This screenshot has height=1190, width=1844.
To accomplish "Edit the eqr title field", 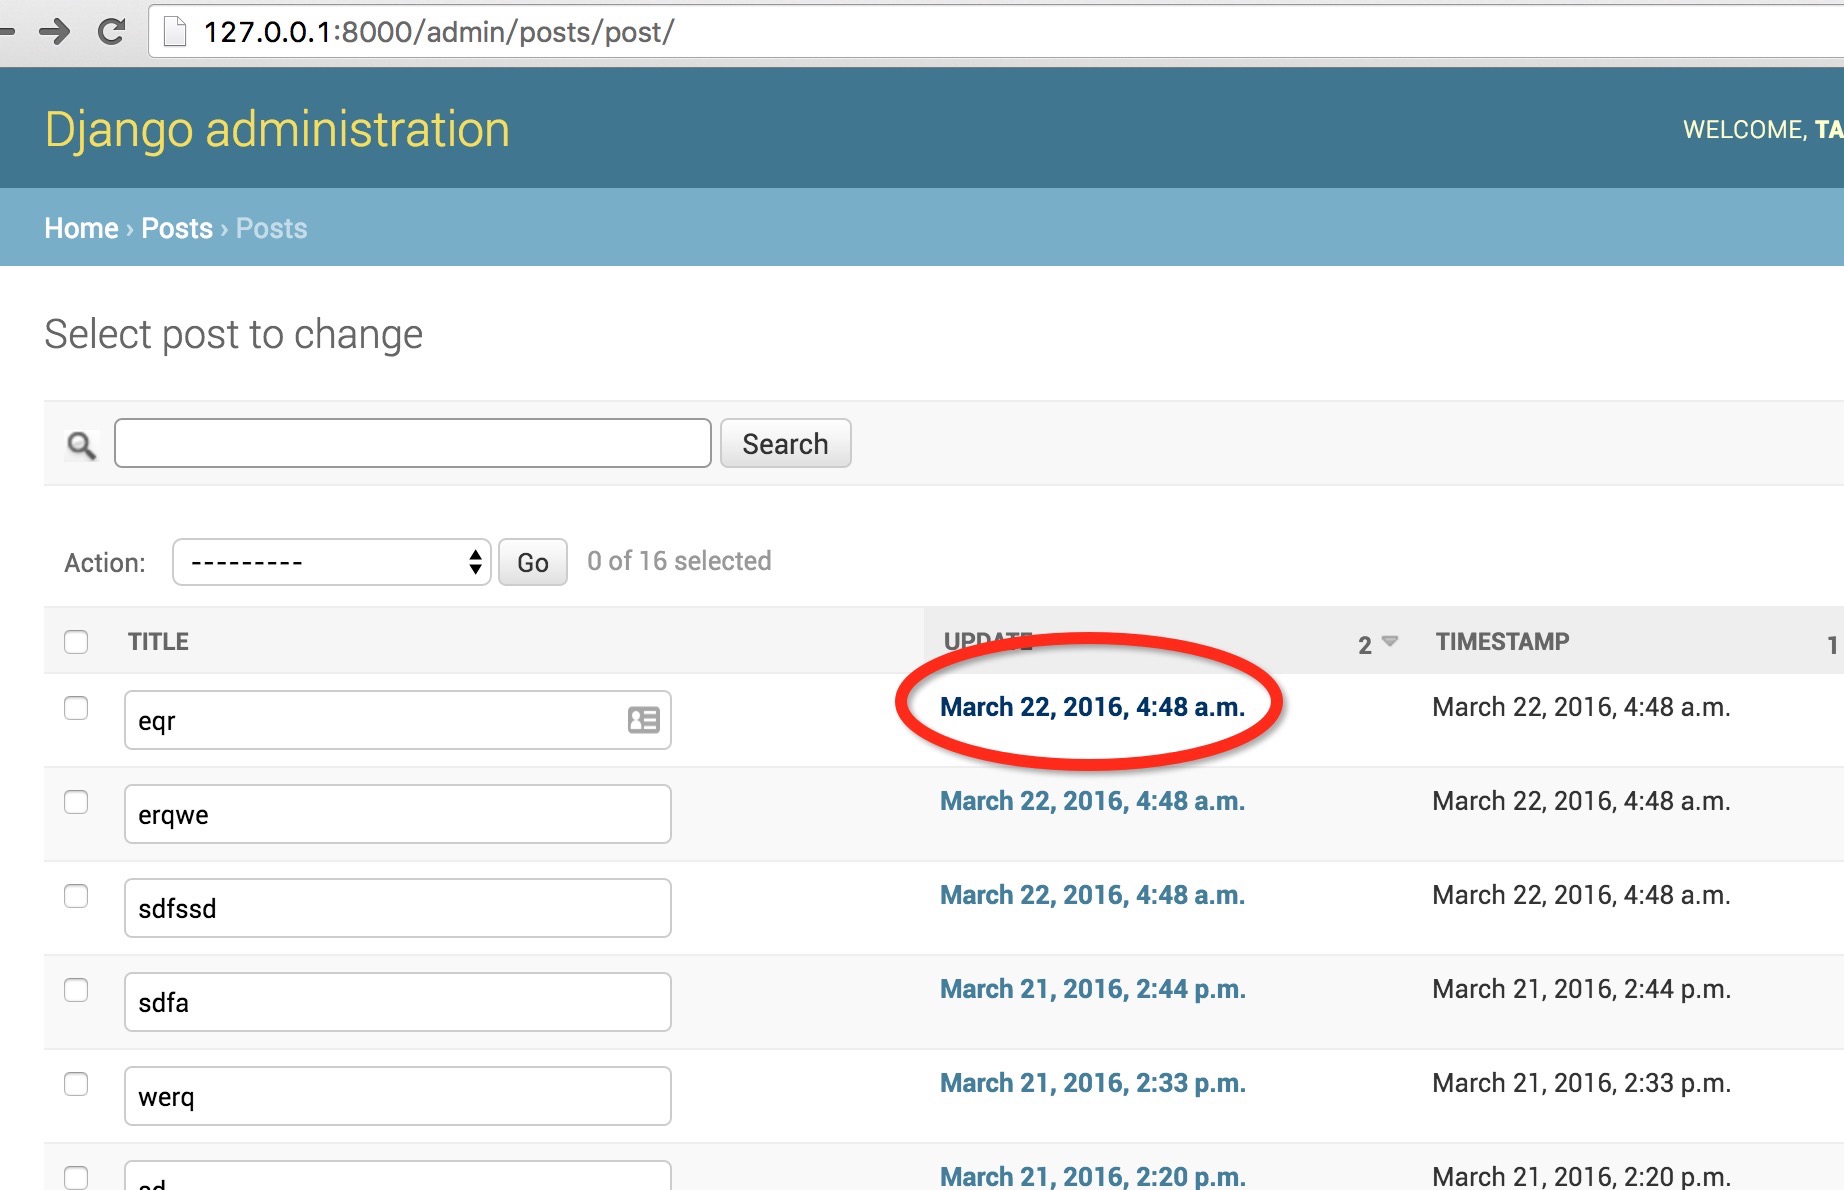I will point(398,720).
